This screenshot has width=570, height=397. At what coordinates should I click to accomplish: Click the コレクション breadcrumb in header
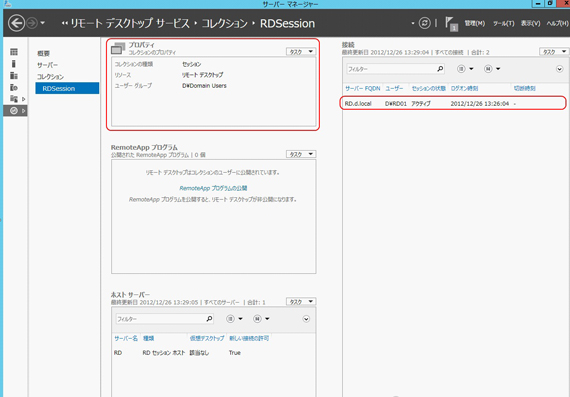point(224,23)
